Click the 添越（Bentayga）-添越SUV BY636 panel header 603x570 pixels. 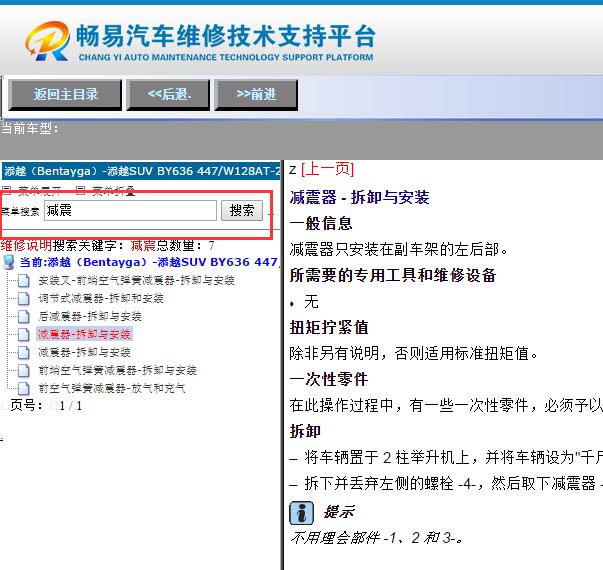point(141,171)
